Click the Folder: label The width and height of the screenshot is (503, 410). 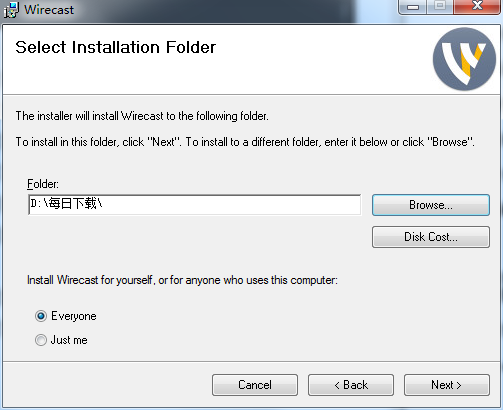click(x=43, y=184)
